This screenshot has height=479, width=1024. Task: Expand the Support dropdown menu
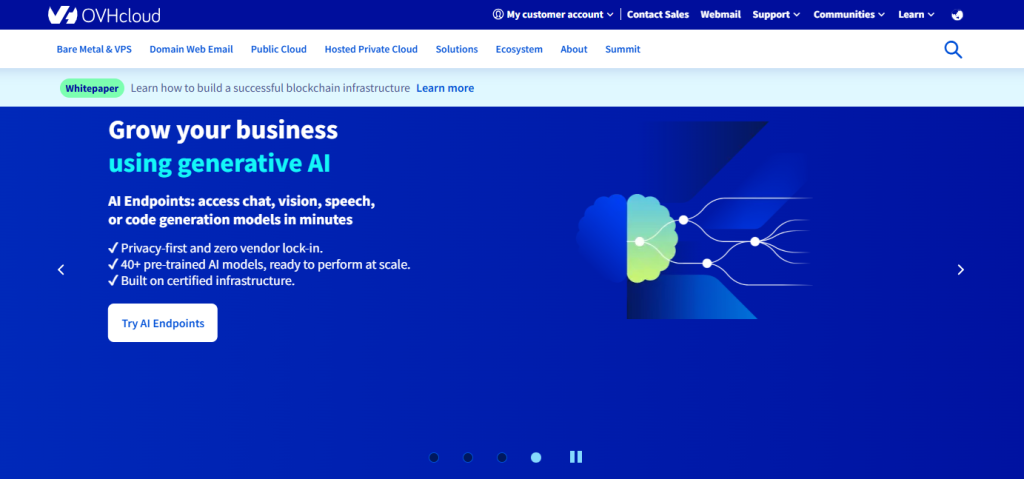[776, 14]
